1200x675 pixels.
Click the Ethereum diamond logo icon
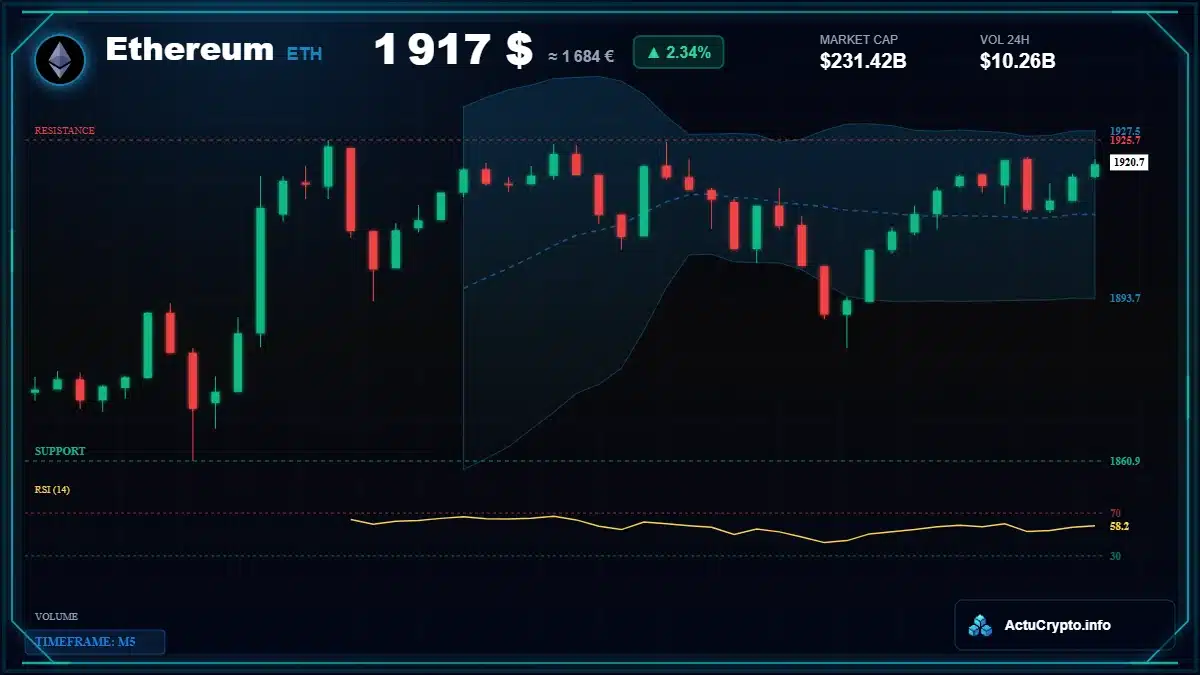(60, 59)
